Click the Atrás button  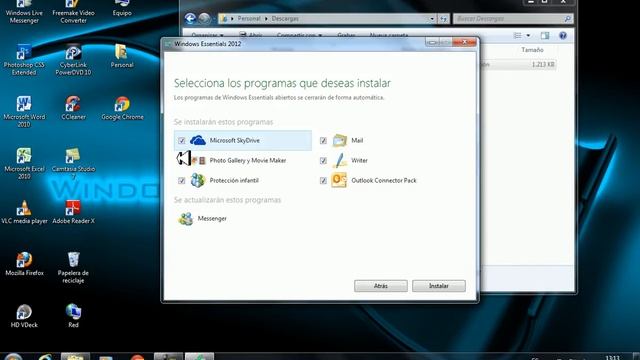coord(381,286)
